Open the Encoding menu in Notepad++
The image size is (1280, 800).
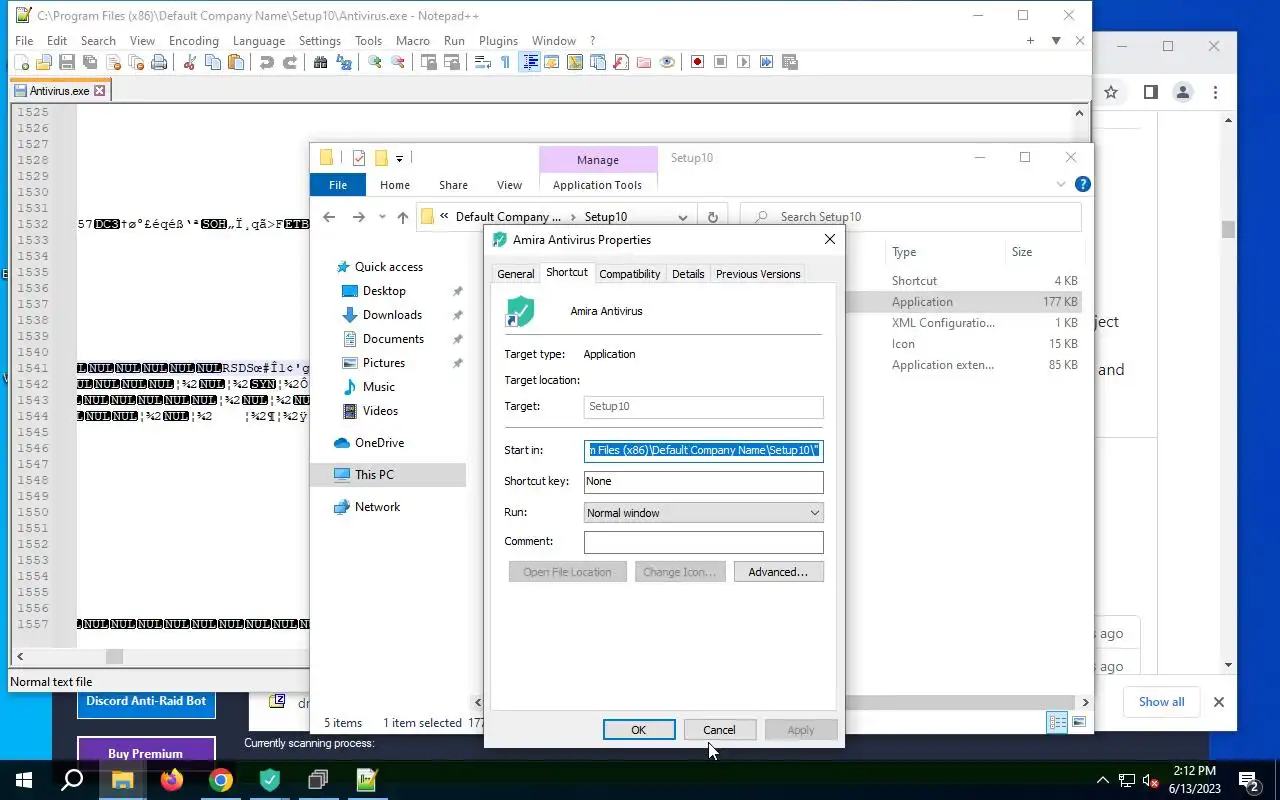tap(194, 41)
